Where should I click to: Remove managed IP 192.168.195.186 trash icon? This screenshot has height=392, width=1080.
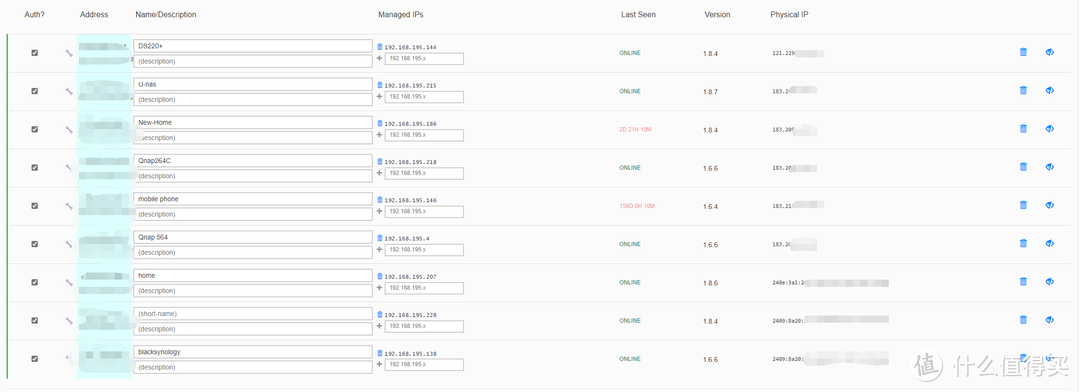click(380, 123)
